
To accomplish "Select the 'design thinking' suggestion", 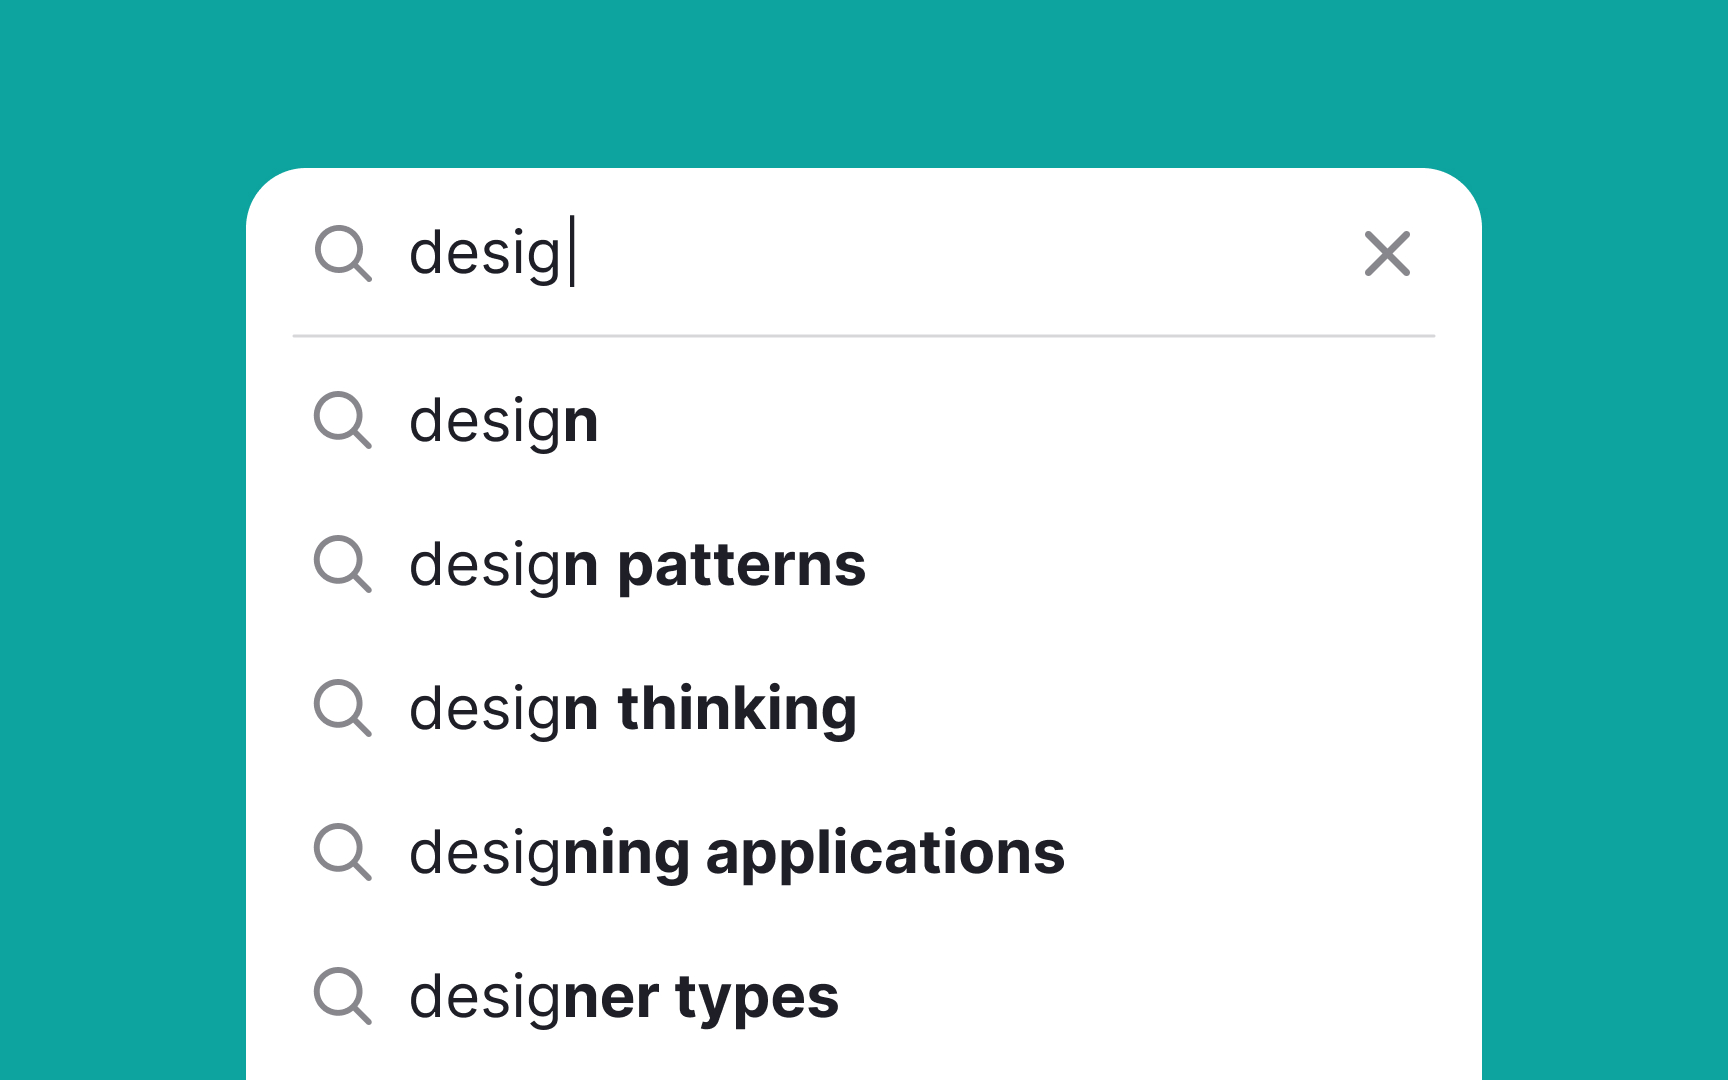I will [x=633, y=709].
